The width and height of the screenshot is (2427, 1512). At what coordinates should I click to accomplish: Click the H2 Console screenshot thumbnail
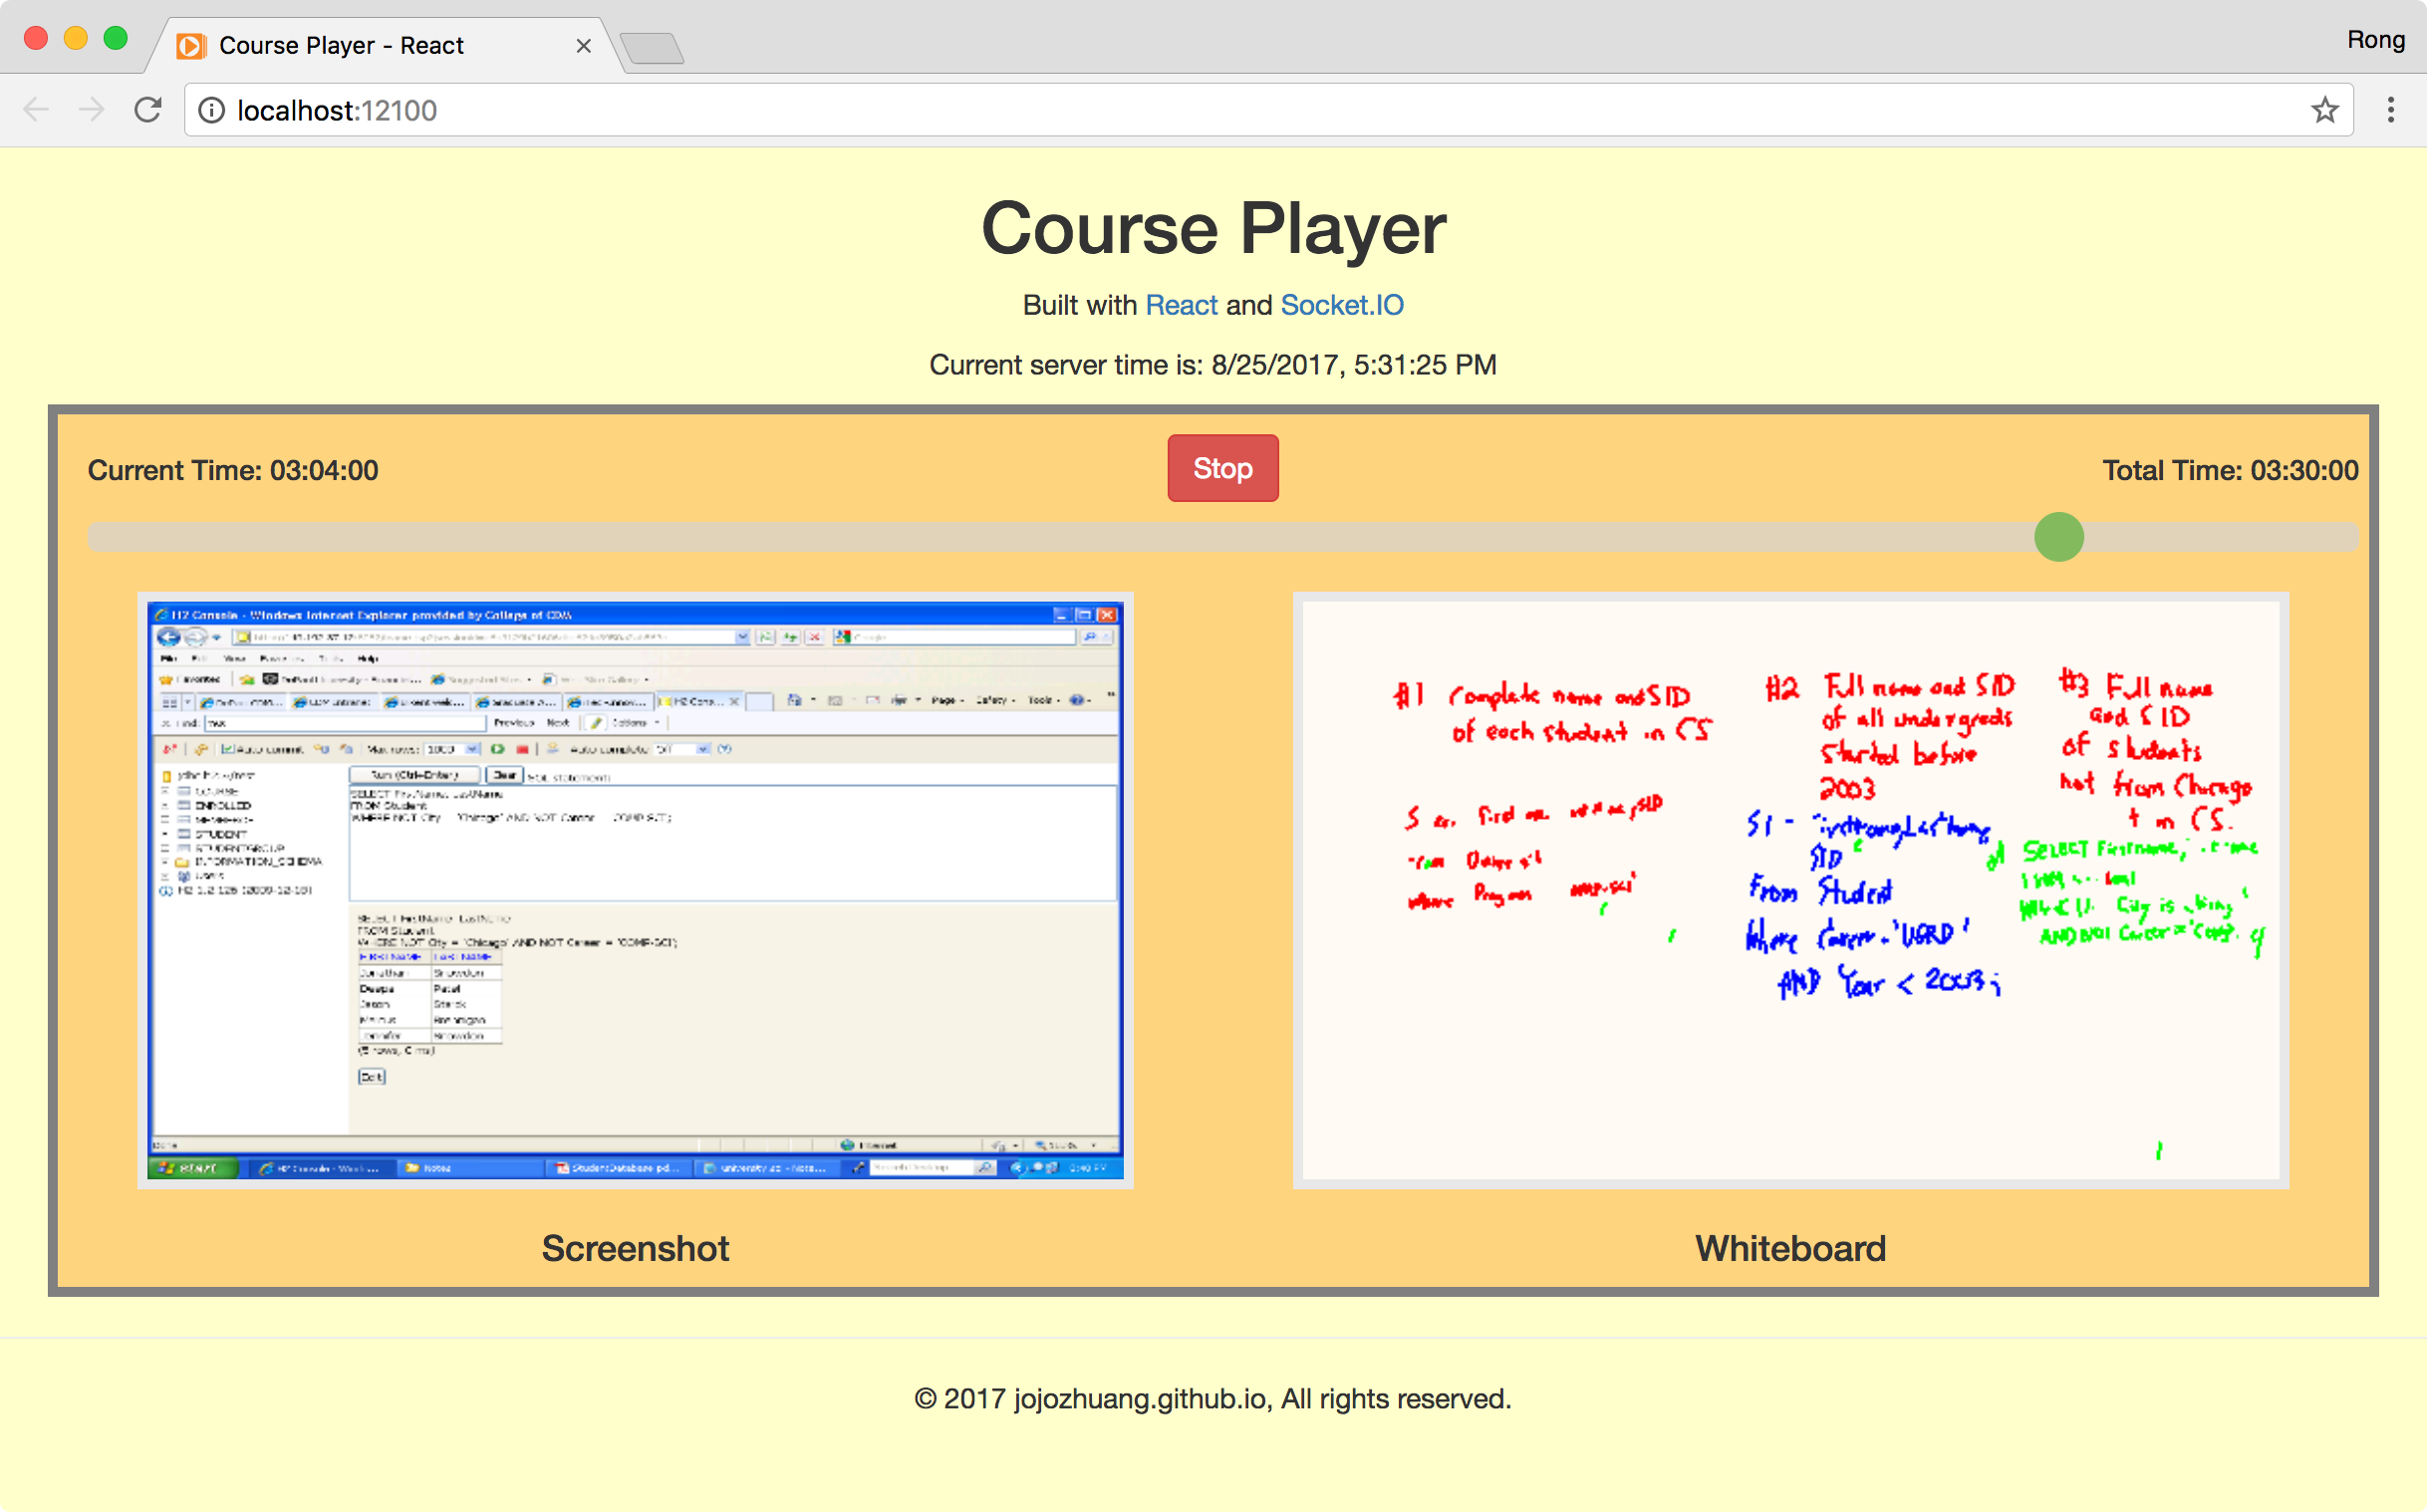635,890
